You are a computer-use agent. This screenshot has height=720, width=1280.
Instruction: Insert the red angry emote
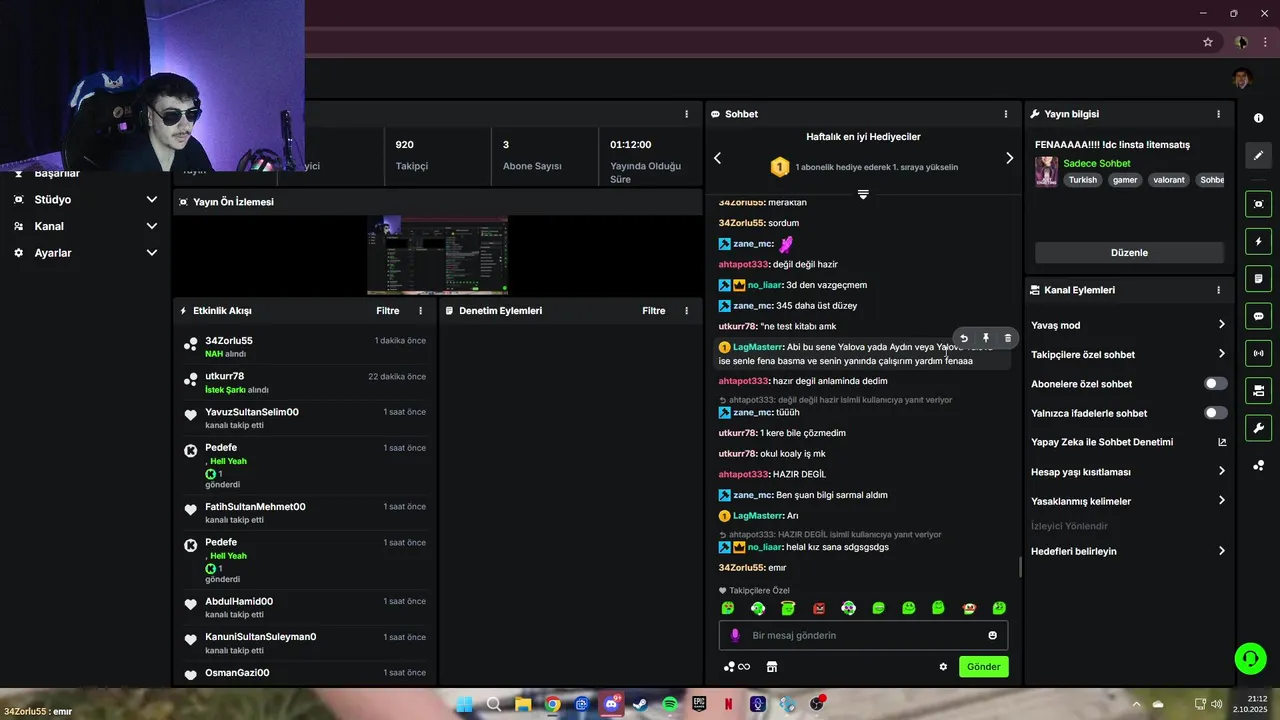[x=819, y=608]
